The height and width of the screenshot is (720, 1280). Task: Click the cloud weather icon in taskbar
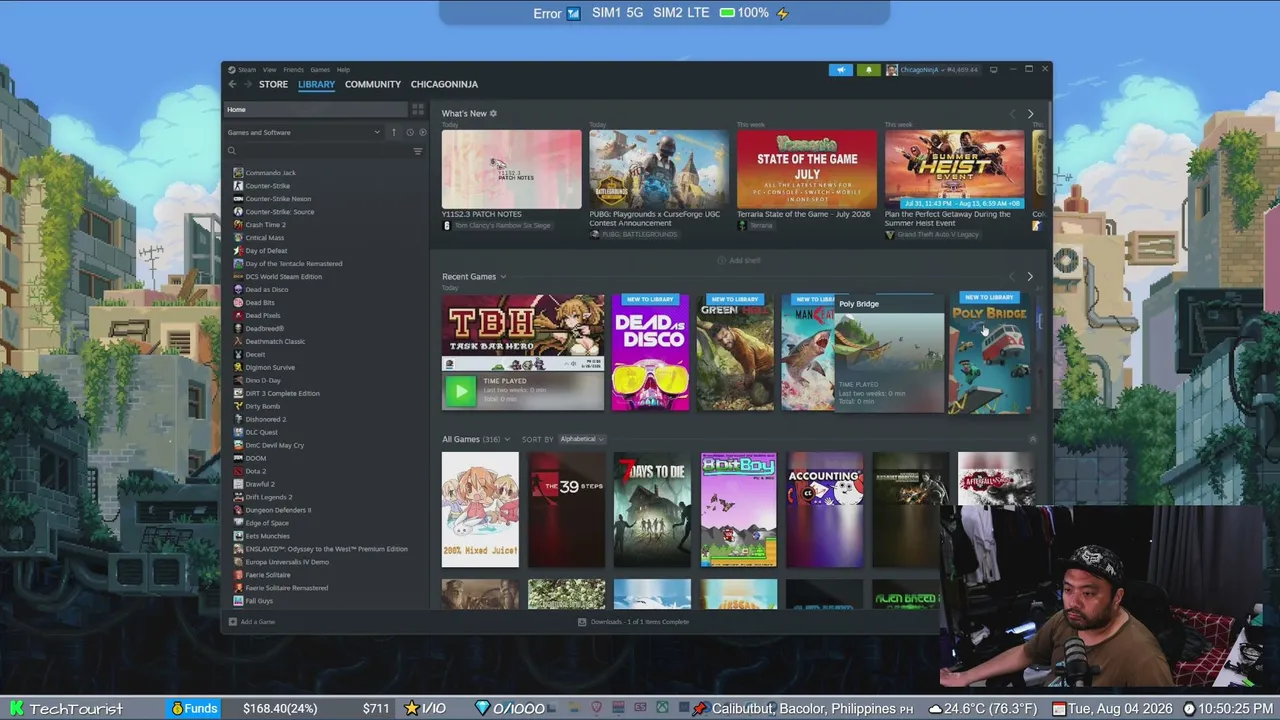[935, 709]
